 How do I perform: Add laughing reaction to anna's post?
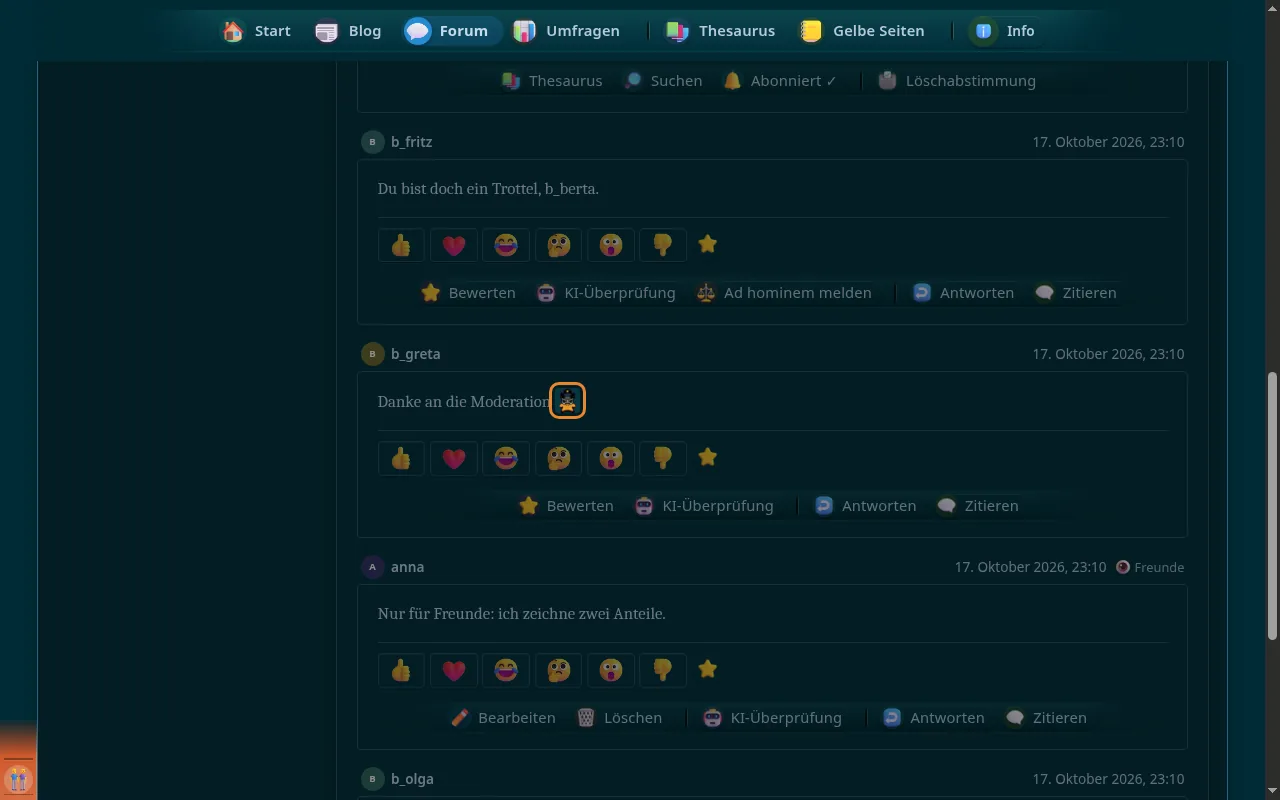(506, 670)
